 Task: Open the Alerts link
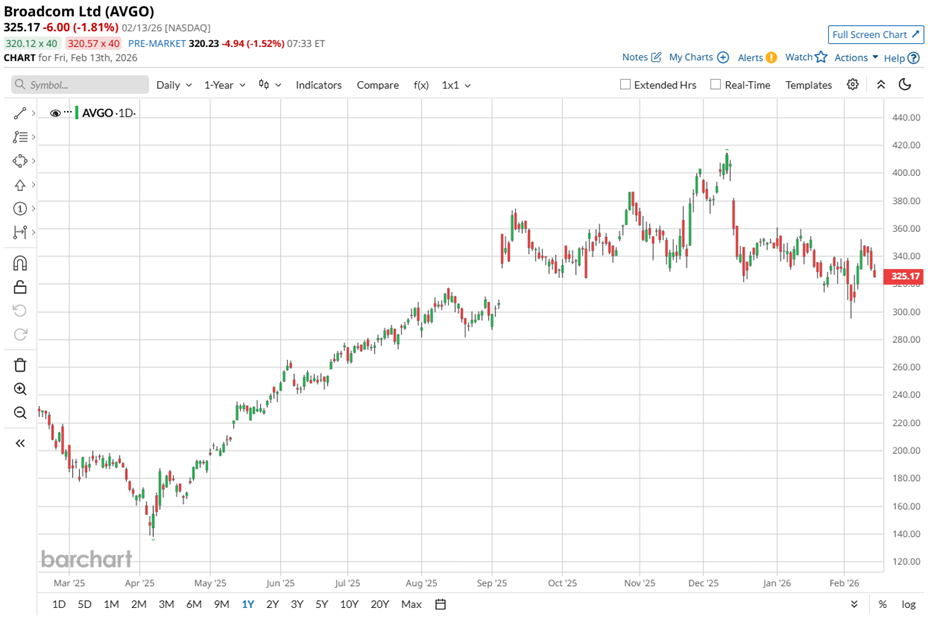pos(757,57)
